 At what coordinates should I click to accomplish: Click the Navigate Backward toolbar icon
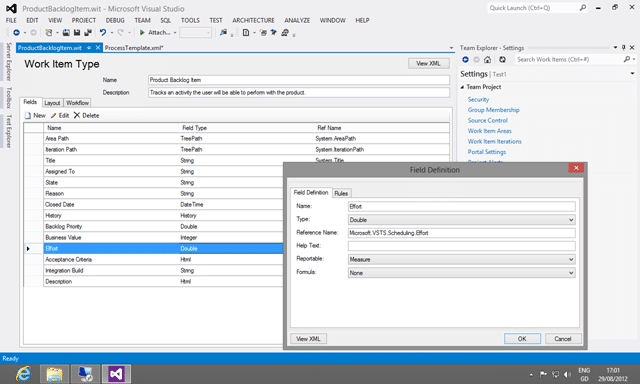(x=16, y=33)
